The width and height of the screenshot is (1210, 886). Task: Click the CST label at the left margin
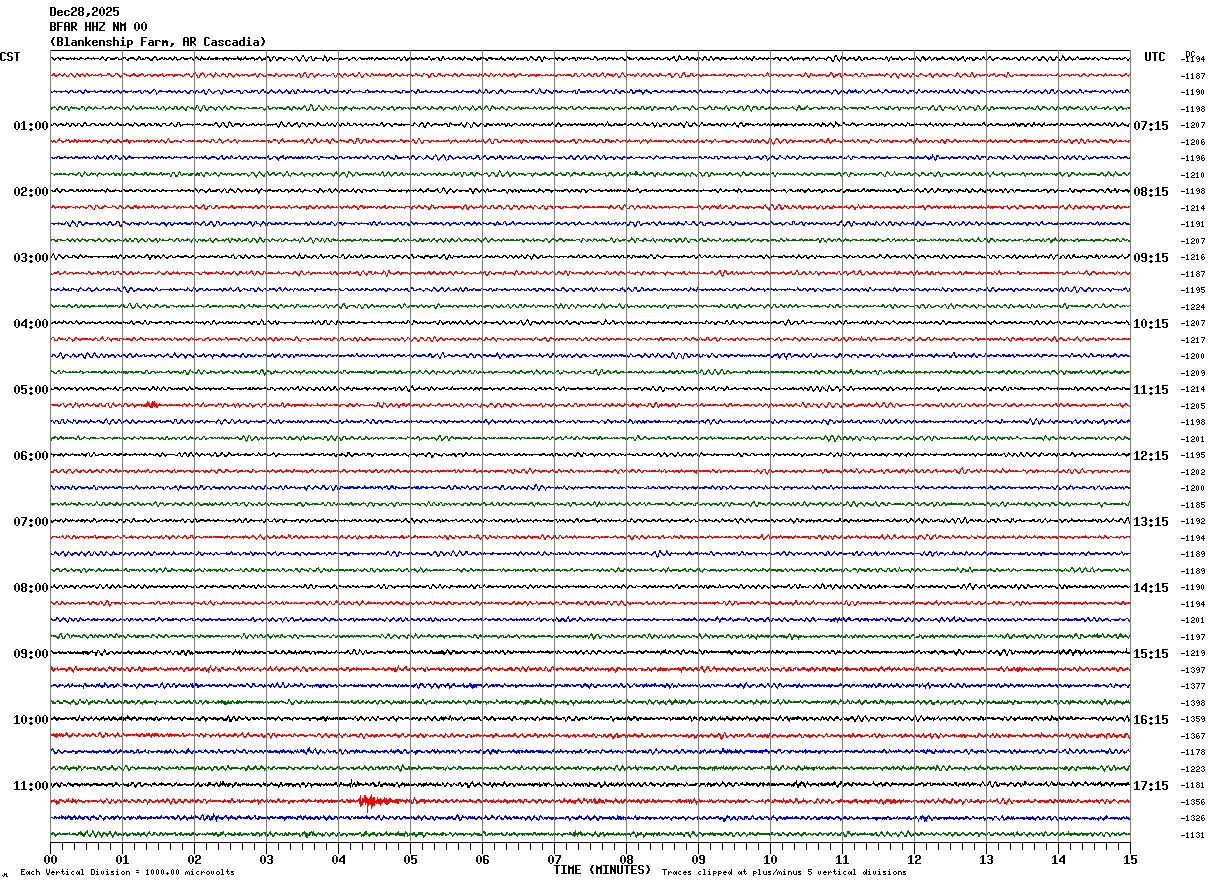(x=10, y=57)
